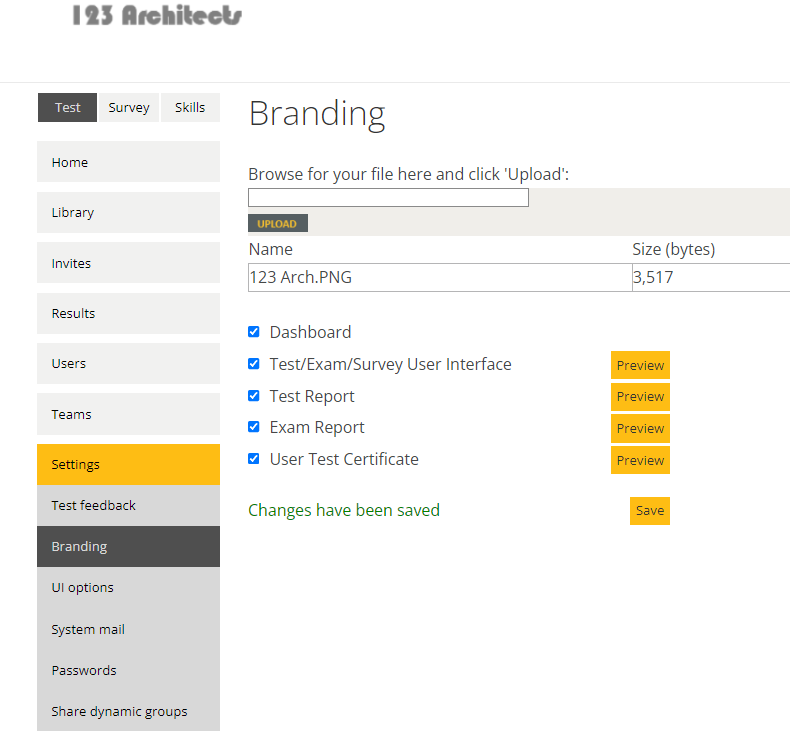Screen dimensions: 790x739
Task: Preview the Test Report branding
Action: pos(640,397)
